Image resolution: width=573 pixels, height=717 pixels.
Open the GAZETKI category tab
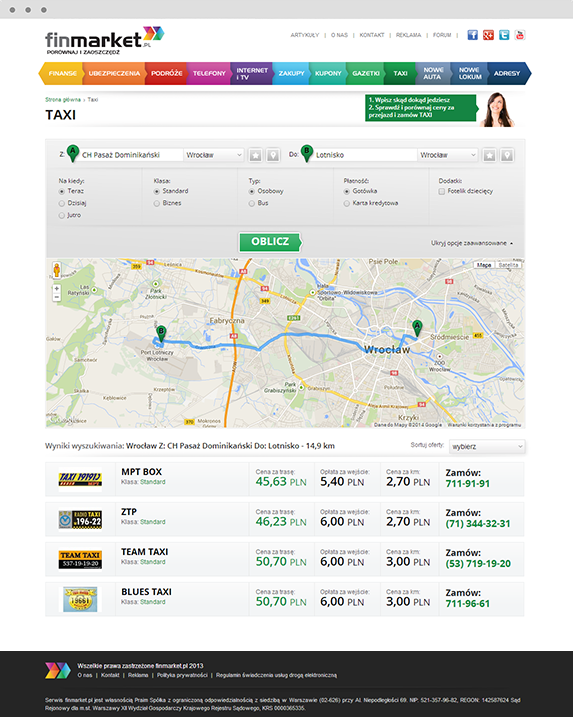click(x=365, y=73)
